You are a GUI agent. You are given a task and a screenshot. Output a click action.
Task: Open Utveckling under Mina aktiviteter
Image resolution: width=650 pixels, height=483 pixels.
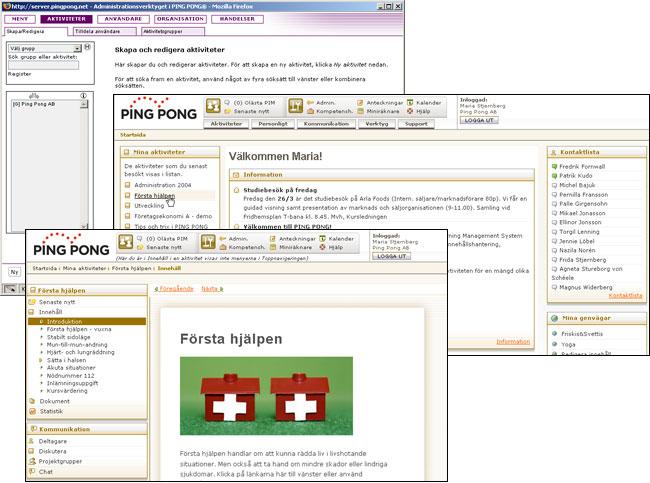click(149, 206)
